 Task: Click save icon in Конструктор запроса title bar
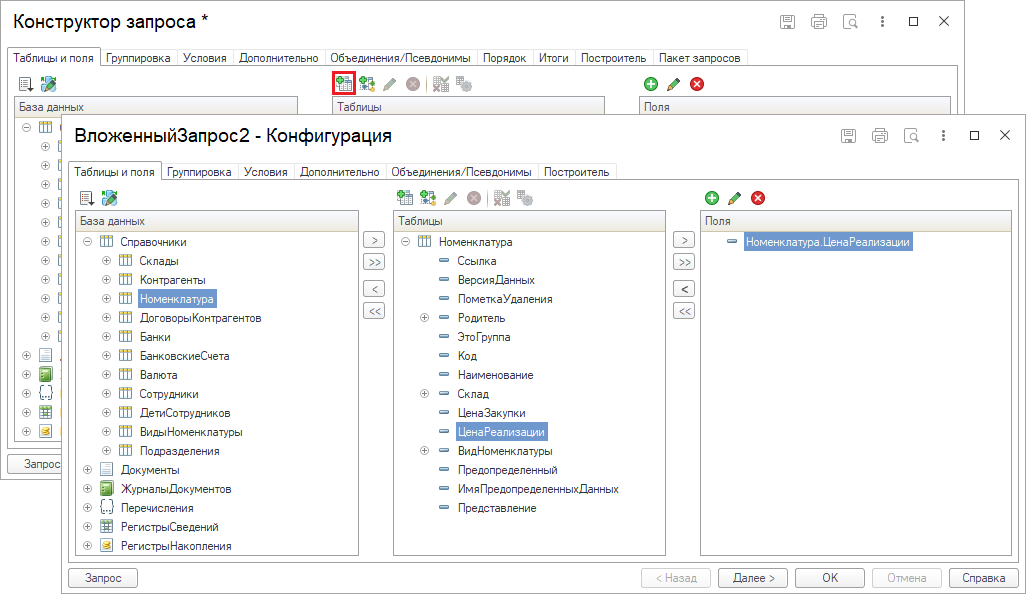point(787,22)
